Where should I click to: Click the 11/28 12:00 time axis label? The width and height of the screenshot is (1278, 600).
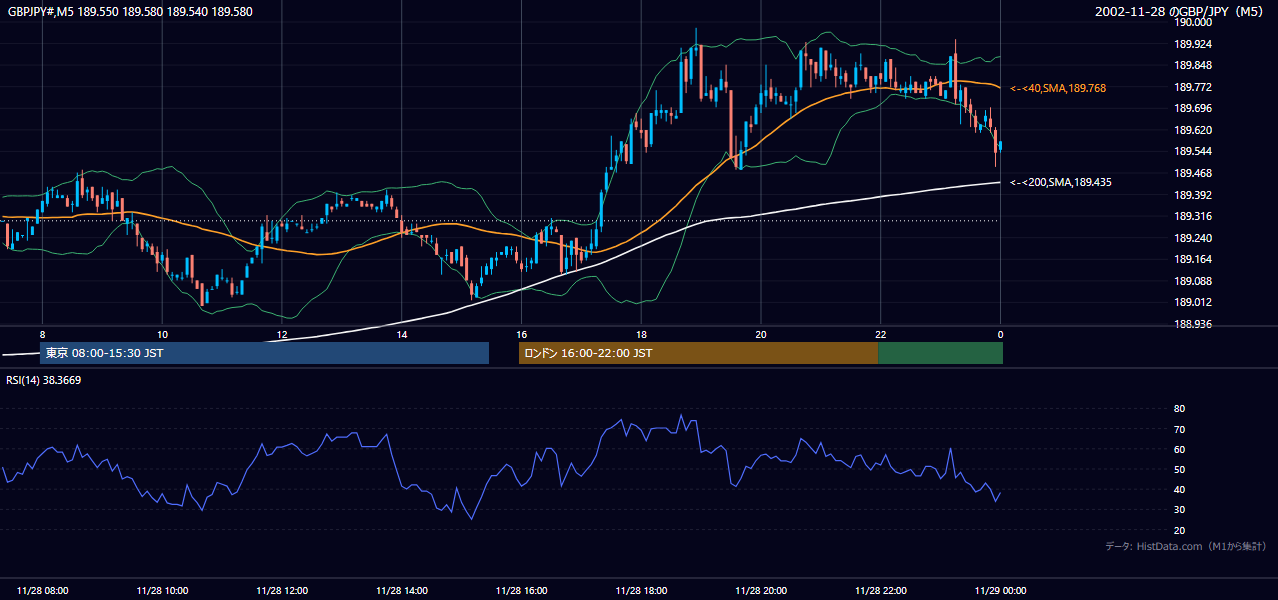click(x=282, y=591)
